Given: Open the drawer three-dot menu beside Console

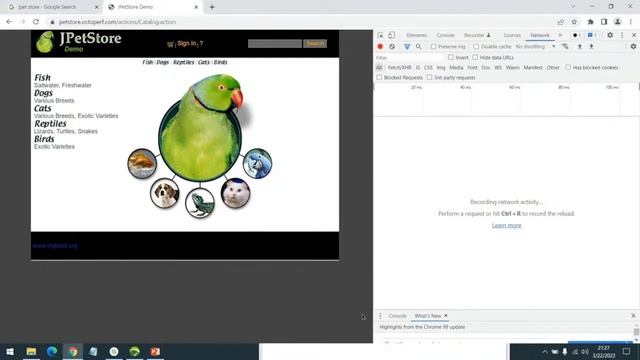Looking at the screenshot, I should click(x=380, y=316).
